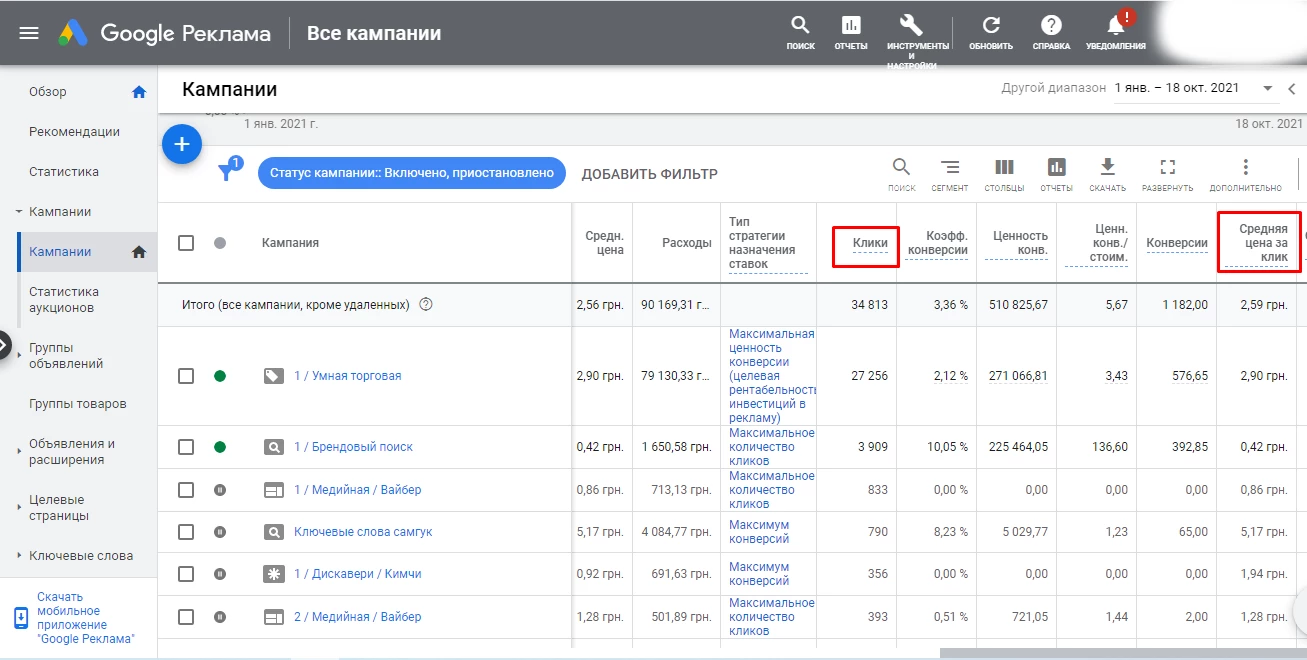Image resolution: width=1307 pixels, height=660 pixels.
Task: Select checkbox for 1 / Дискавери / Кимчи
Action: 186,574
